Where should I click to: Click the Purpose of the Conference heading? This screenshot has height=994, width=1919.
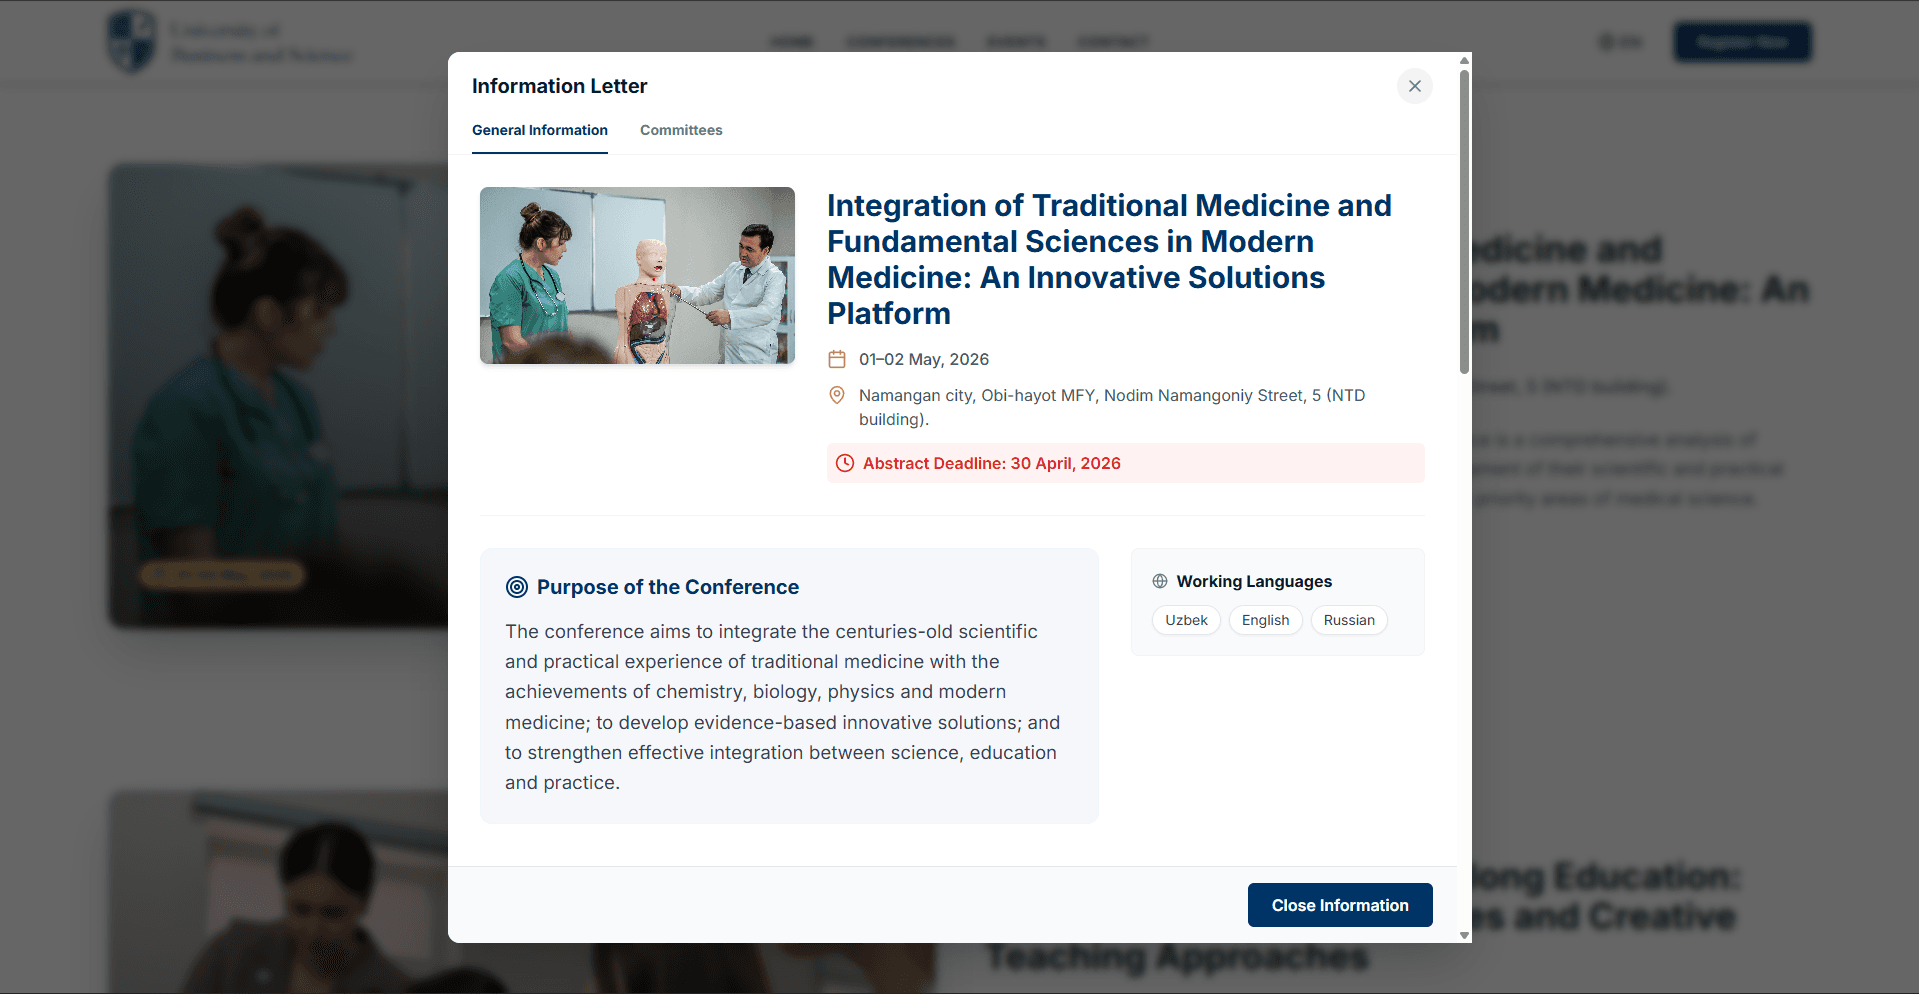(x=668, y=587)
